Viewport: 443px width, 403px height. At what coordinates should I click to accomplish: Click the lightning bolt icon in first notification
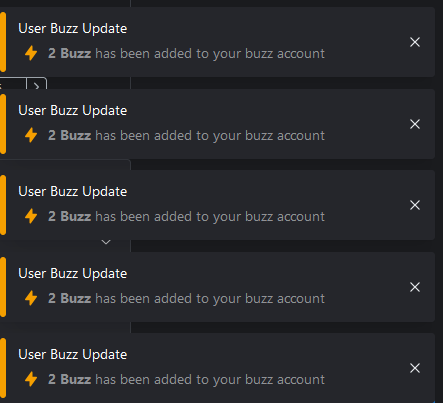coord(31,53)
